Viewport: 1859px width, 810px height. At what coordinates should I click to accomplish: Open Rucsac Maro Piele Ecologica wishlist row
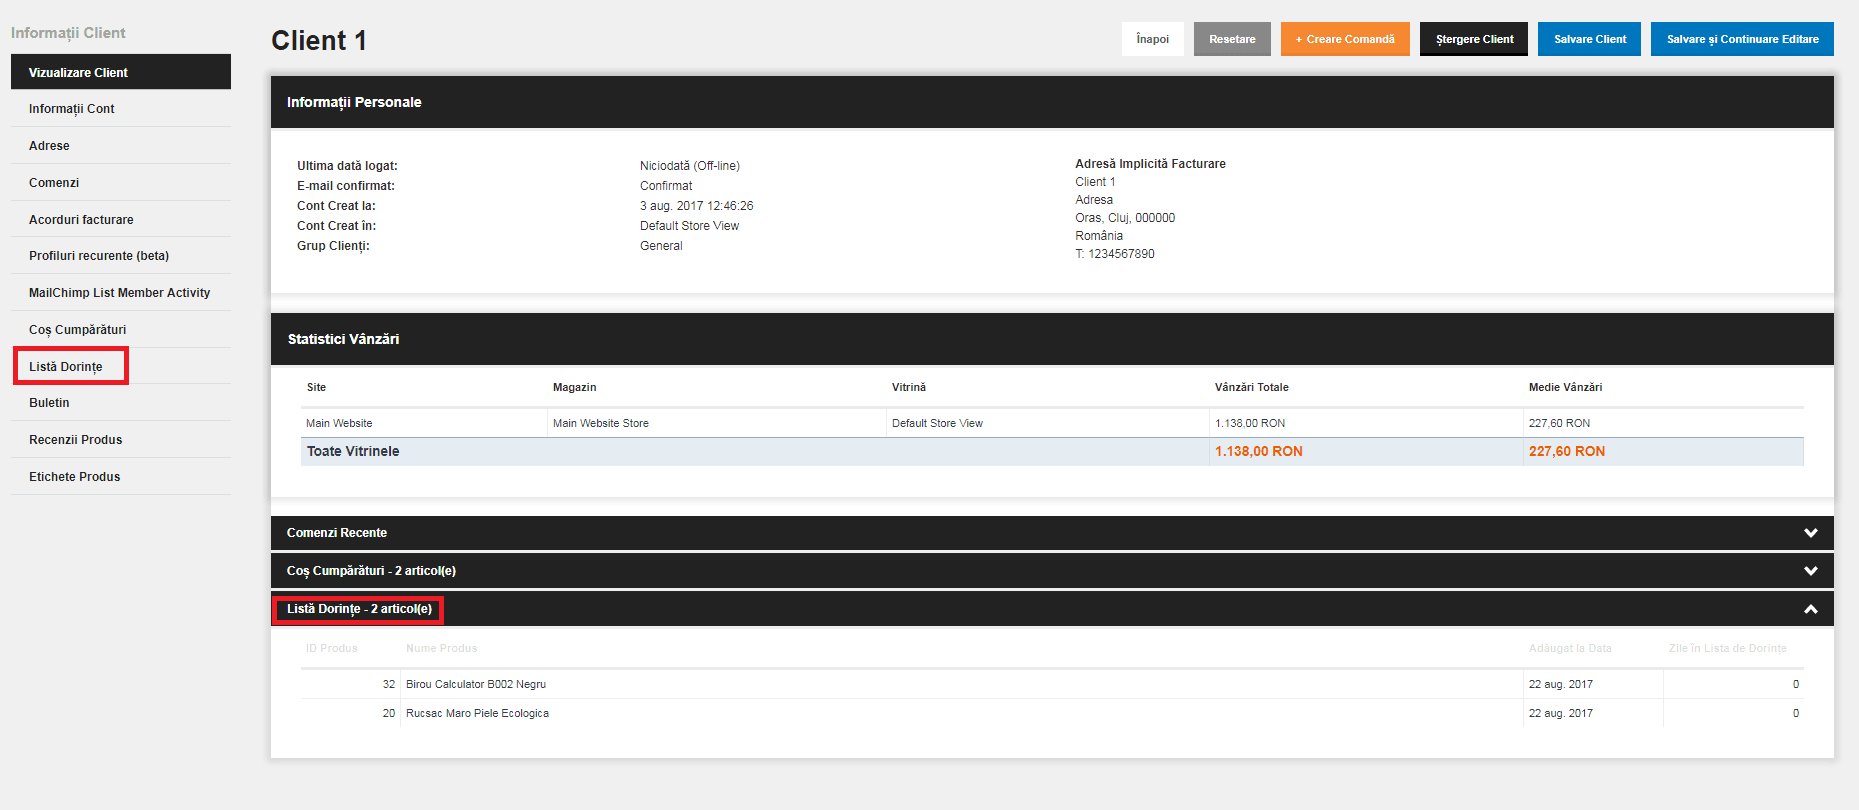click(x=1052, y=713)
